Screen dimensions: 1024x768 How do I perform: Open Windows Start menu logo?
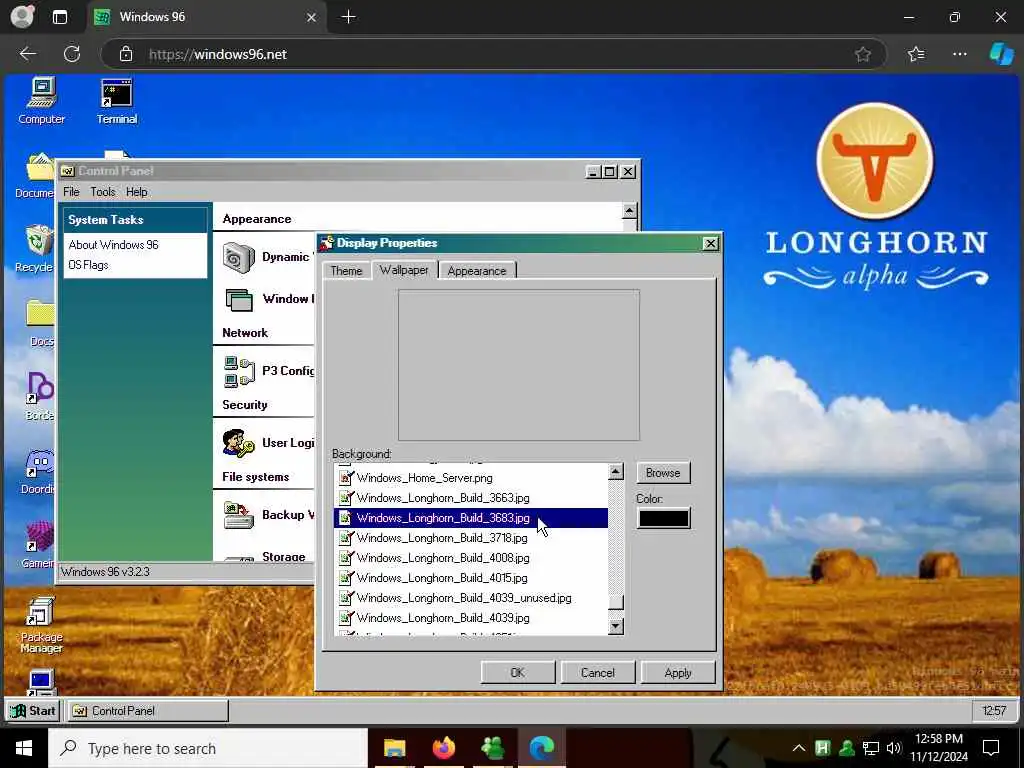pos(24,748)
